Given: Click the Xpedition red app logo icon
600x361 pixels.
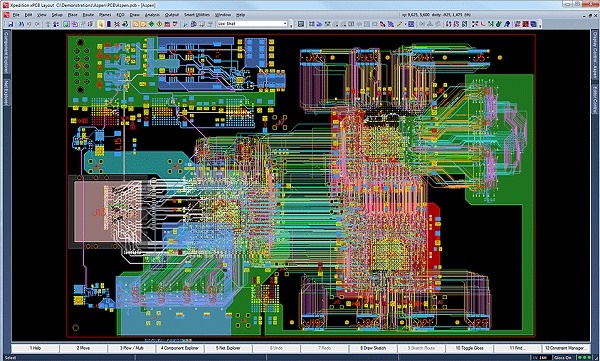Looking at the screenshot, I should point(6,5).
